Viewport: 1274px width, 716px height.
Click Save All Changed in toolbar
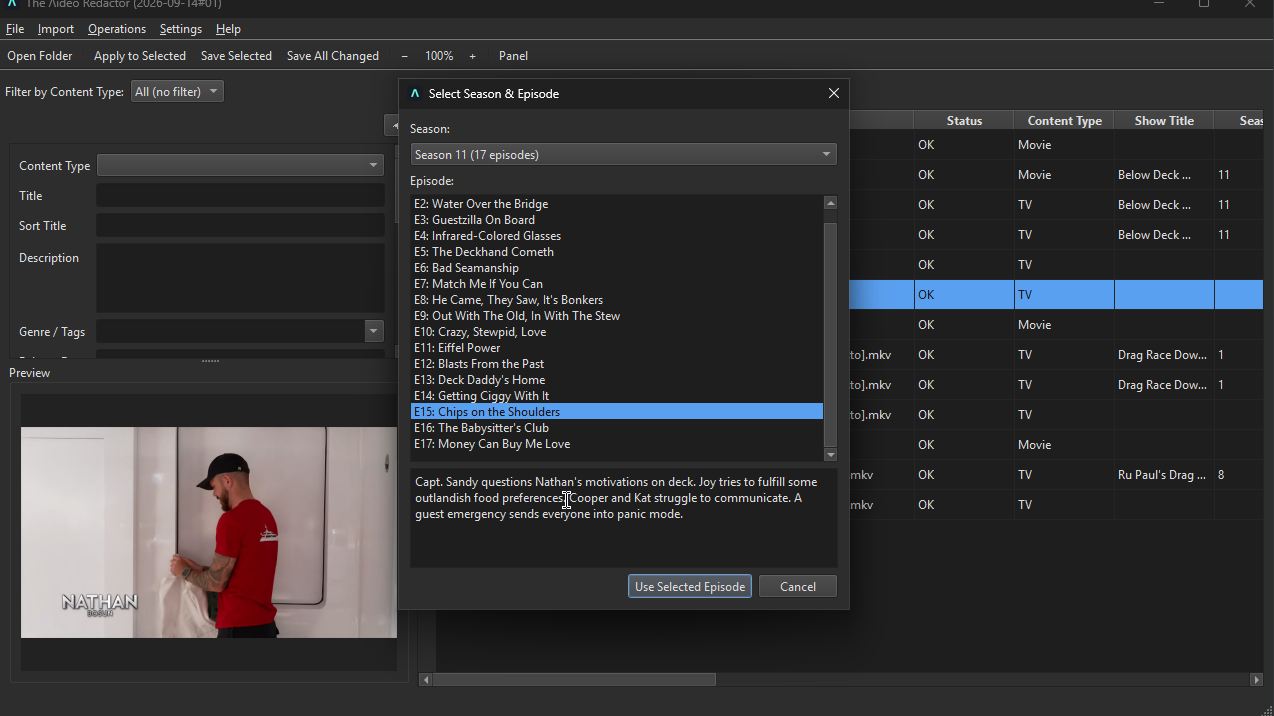click(333, 56)
